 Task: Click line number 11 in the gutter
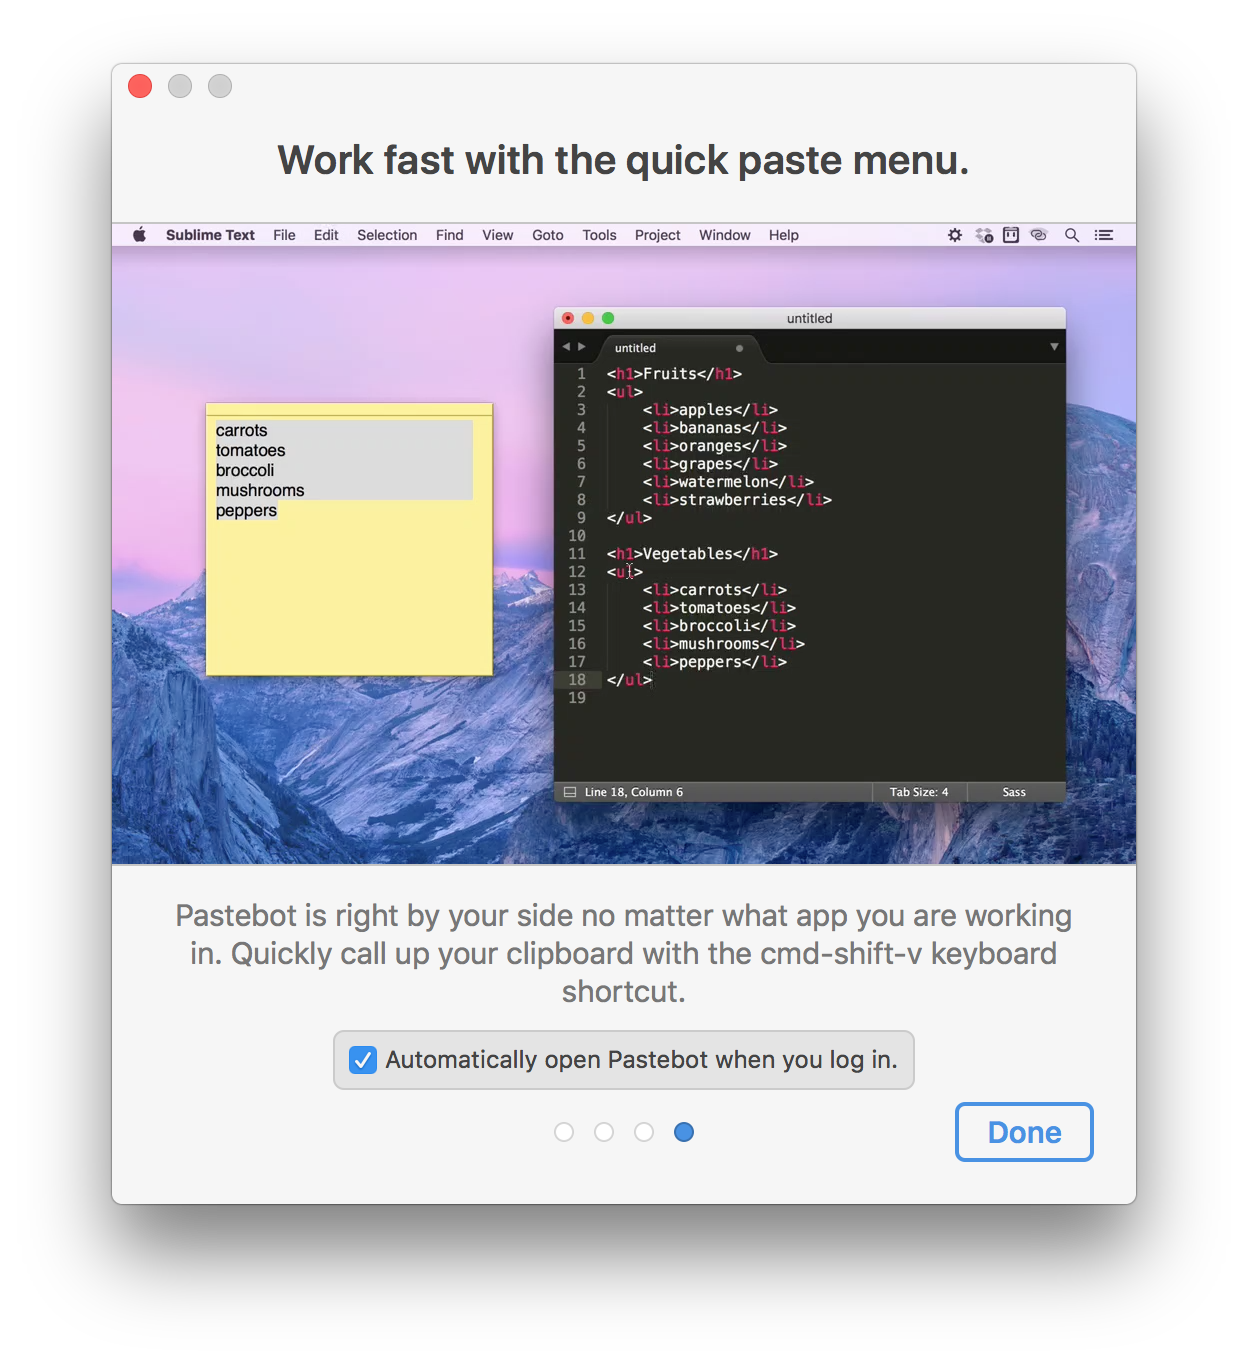coord(577,554)
